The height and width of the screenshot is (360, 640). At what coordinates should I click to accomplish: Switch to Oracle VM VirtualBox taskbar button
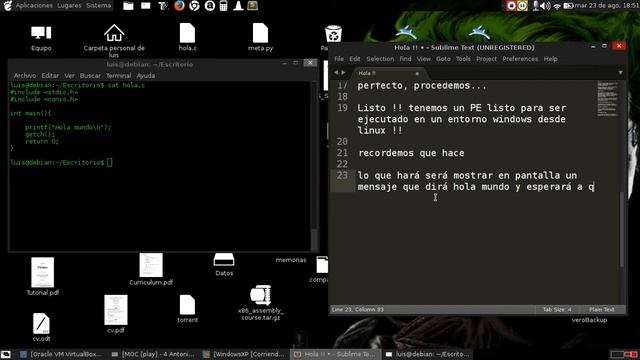(62, 354)
